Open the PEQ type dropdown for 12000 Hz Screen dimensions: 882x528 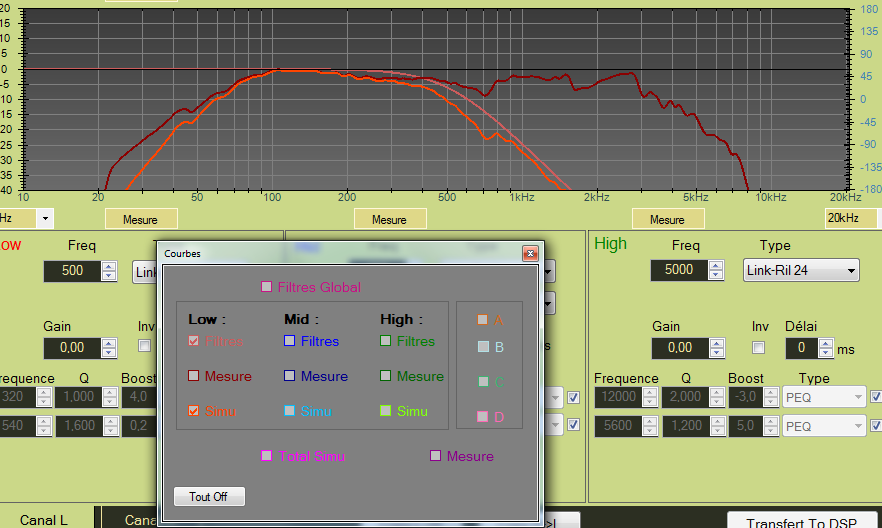coord(823,397)
